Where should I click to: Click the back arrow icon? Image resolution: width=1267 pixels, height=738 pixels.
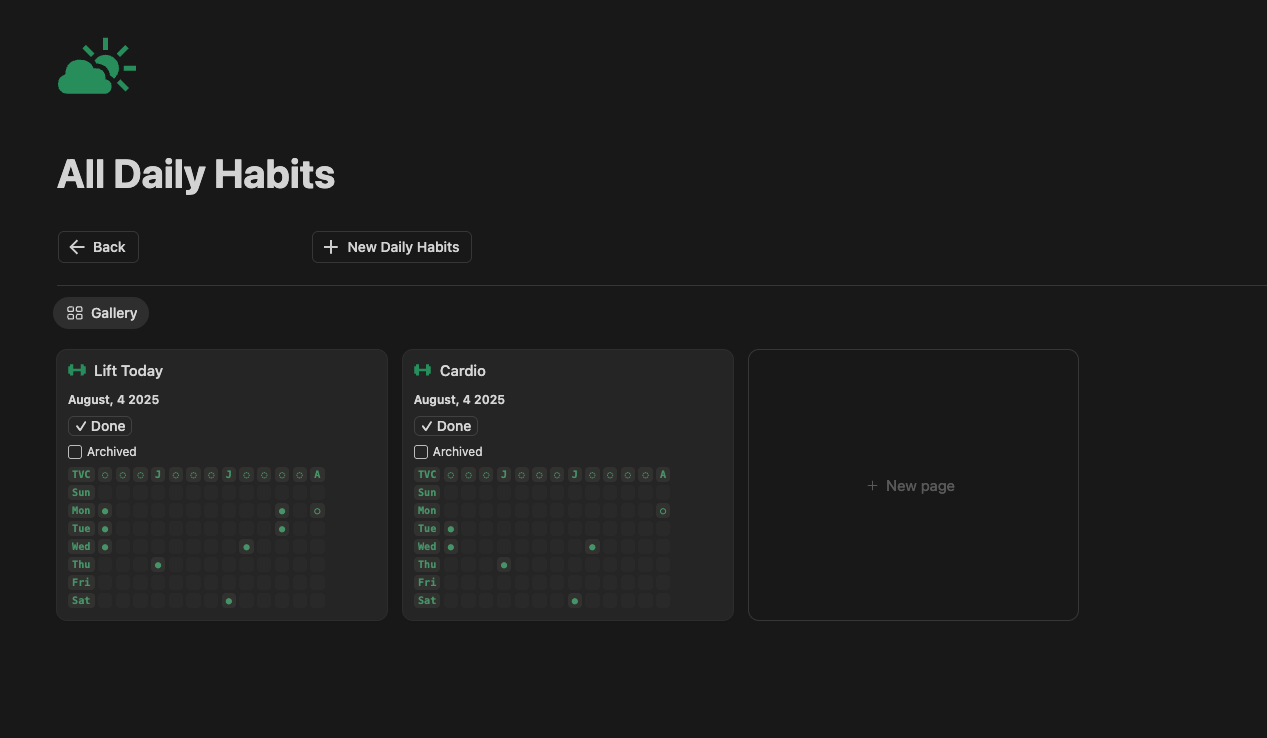coord(77,247)
